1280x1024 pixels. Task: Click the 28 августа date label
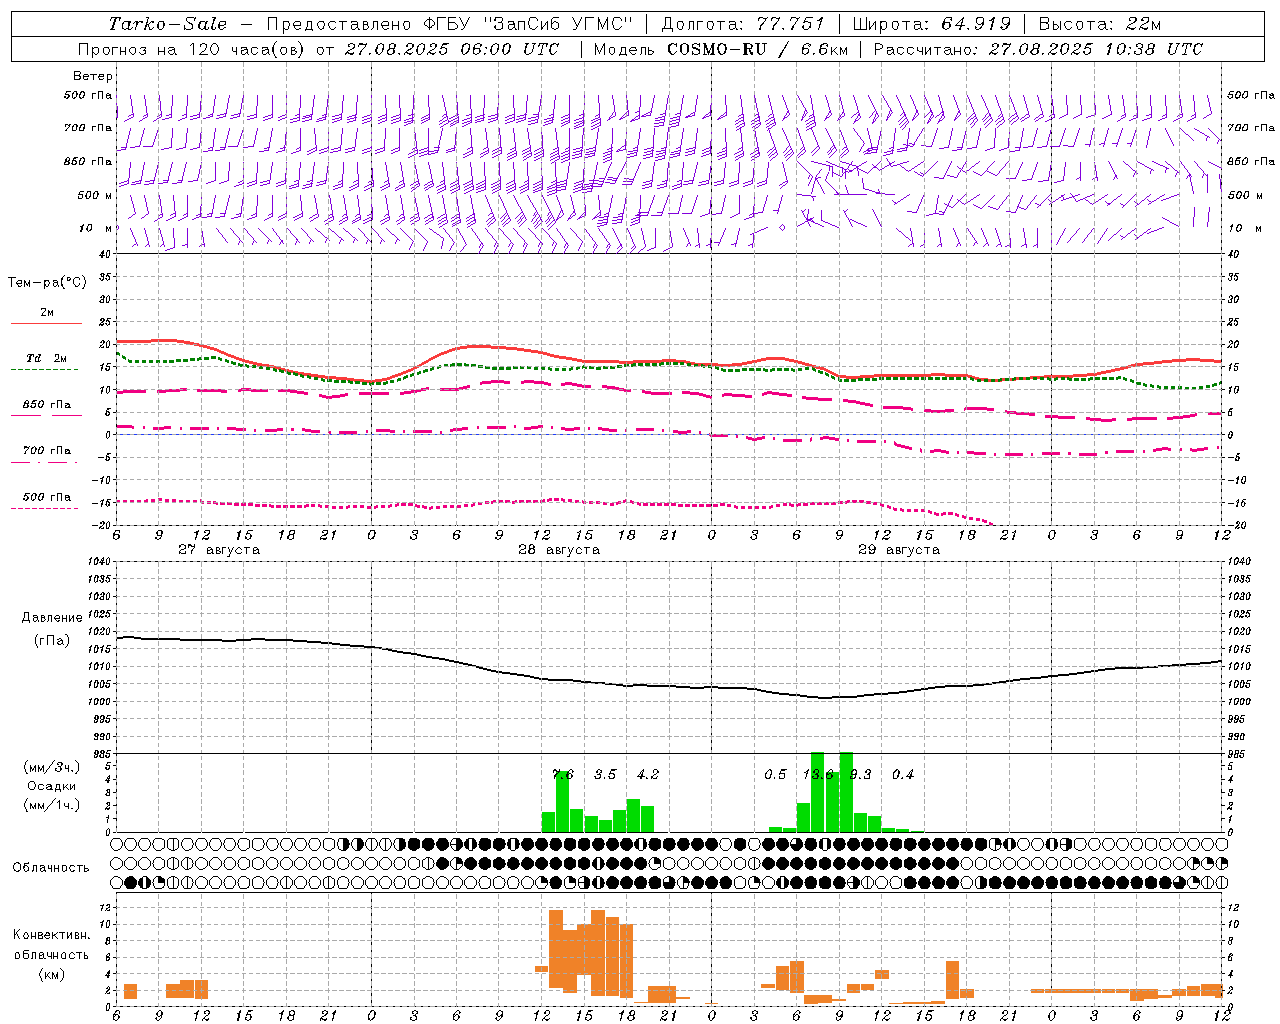click(x=559, y=549)
